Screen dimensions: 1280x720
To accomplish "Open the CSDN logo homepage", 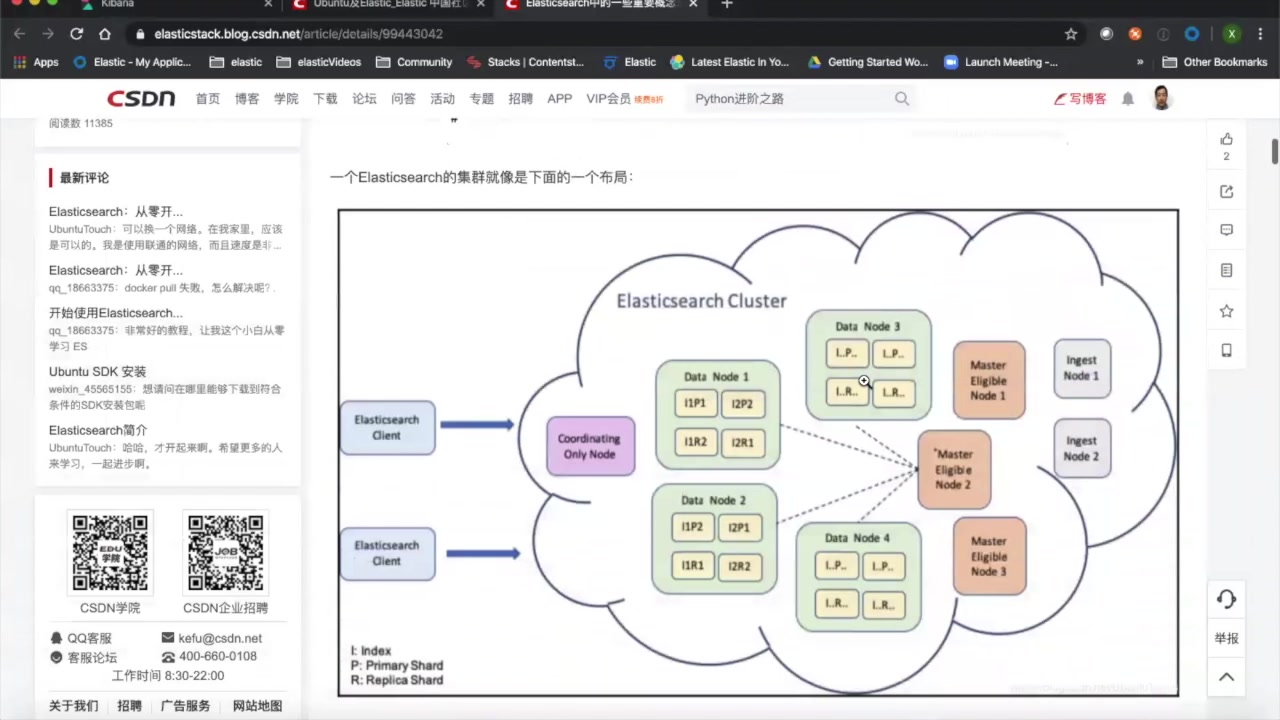I will click(141, 99).
